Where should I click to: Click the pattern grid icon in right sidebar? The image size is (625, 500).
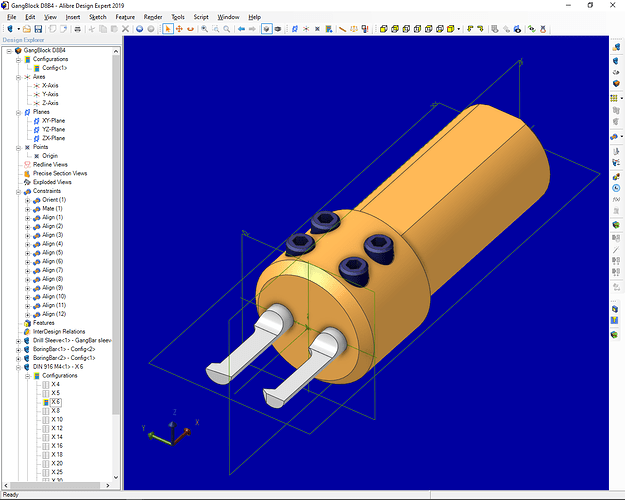(x=614, y=98)
